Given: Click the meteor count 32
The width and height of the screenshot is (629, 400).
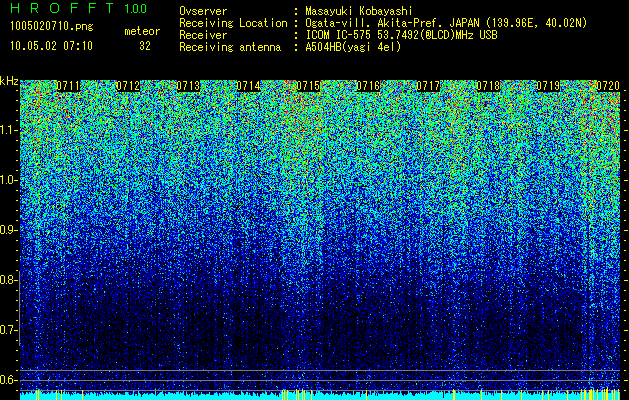Looking at the screenshot, I should tap(145, 46).
